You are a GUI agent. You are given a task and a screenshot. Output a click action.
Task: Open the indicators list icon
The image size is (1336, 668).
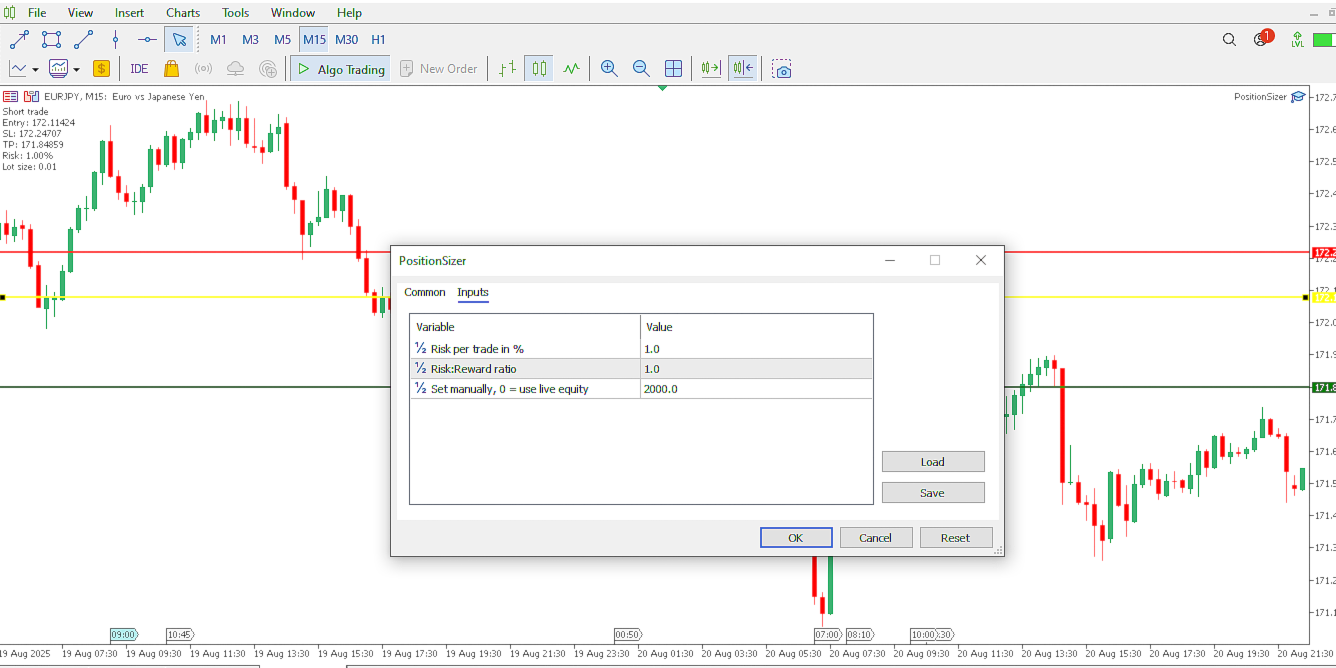click(x=59, y=69)
